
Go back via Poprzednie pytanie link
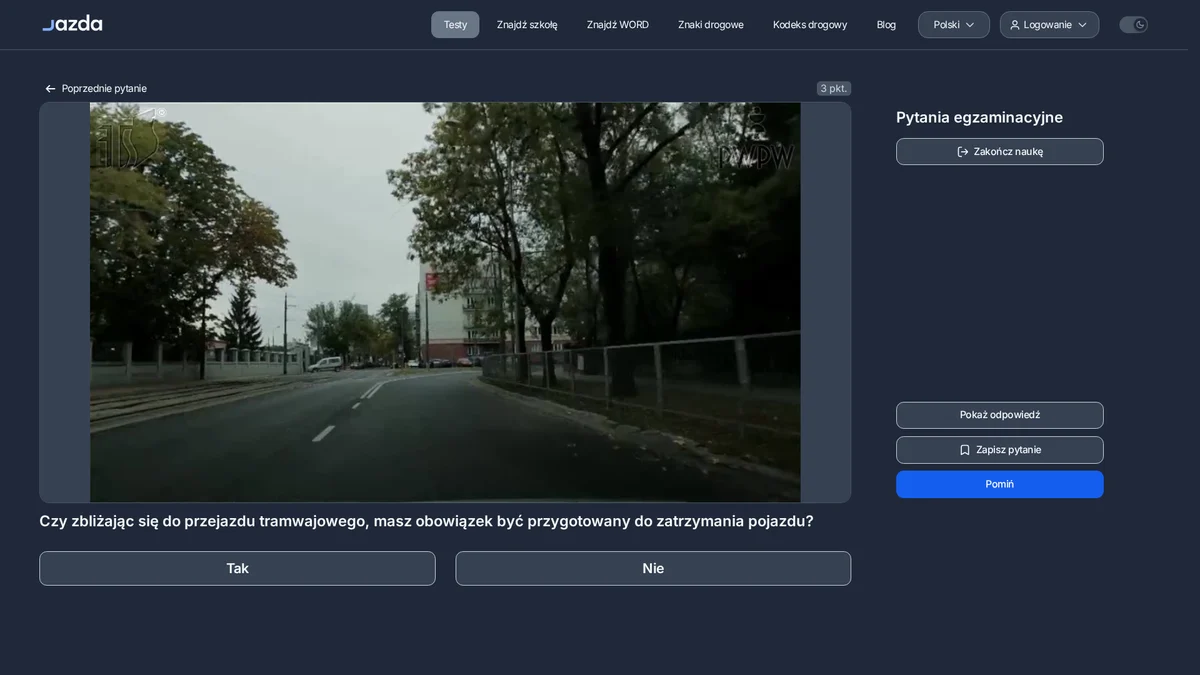(96, 89)
